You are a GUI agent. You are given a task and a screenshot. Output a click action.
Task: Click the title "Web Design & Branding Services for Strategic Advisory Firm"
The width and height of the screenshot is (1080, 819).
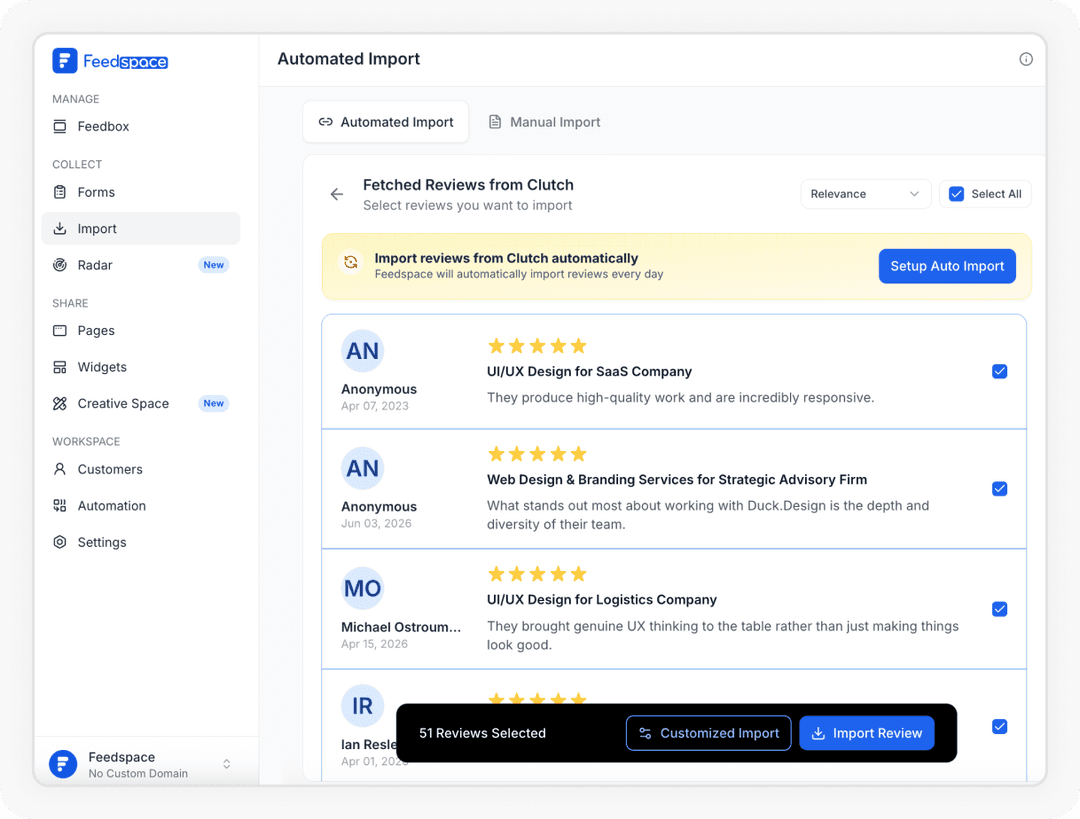click(x=676, y=479)
